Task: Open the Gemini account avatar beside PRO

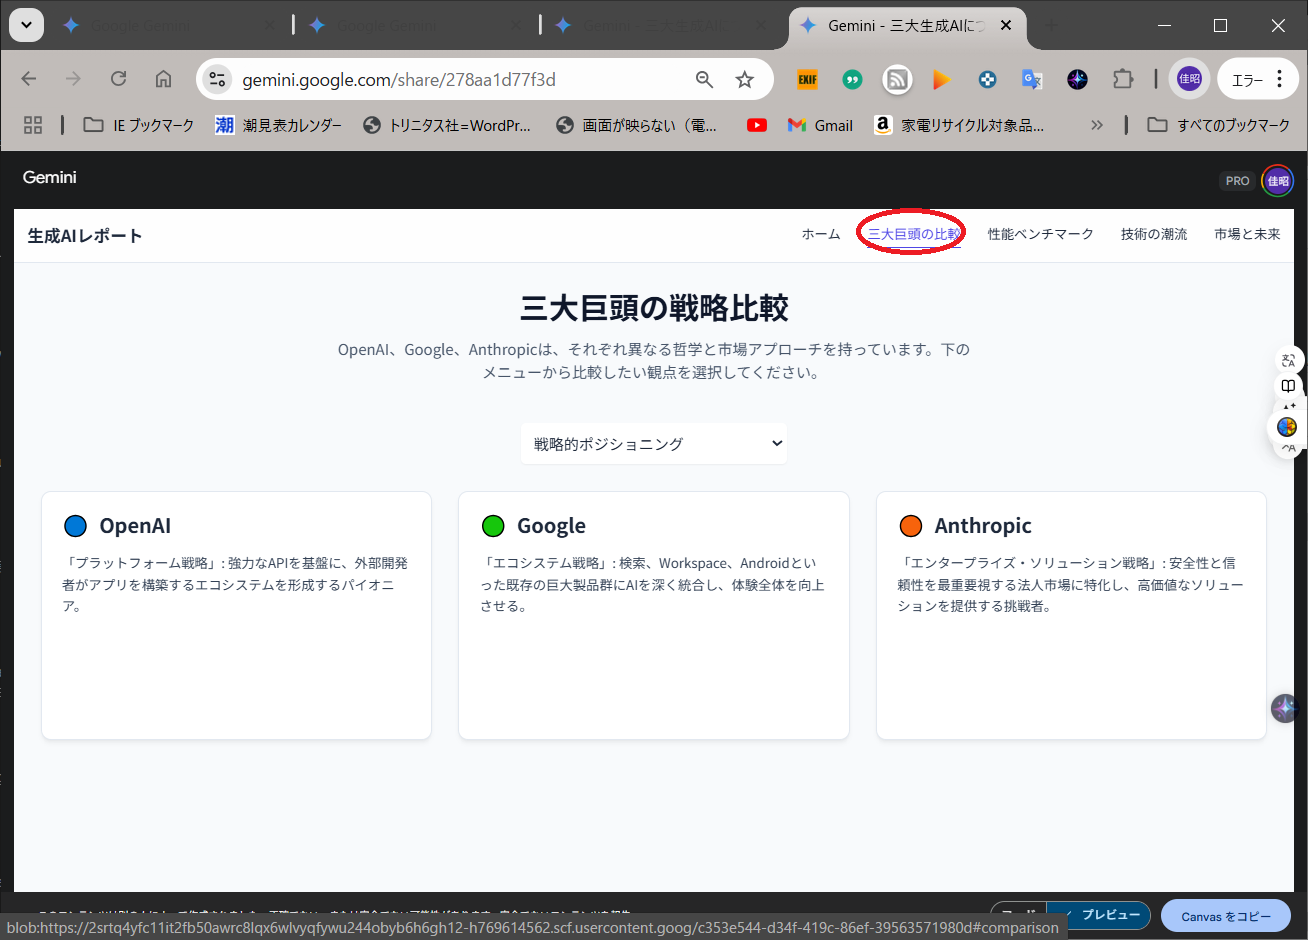Action: (x=1278, y=181)
